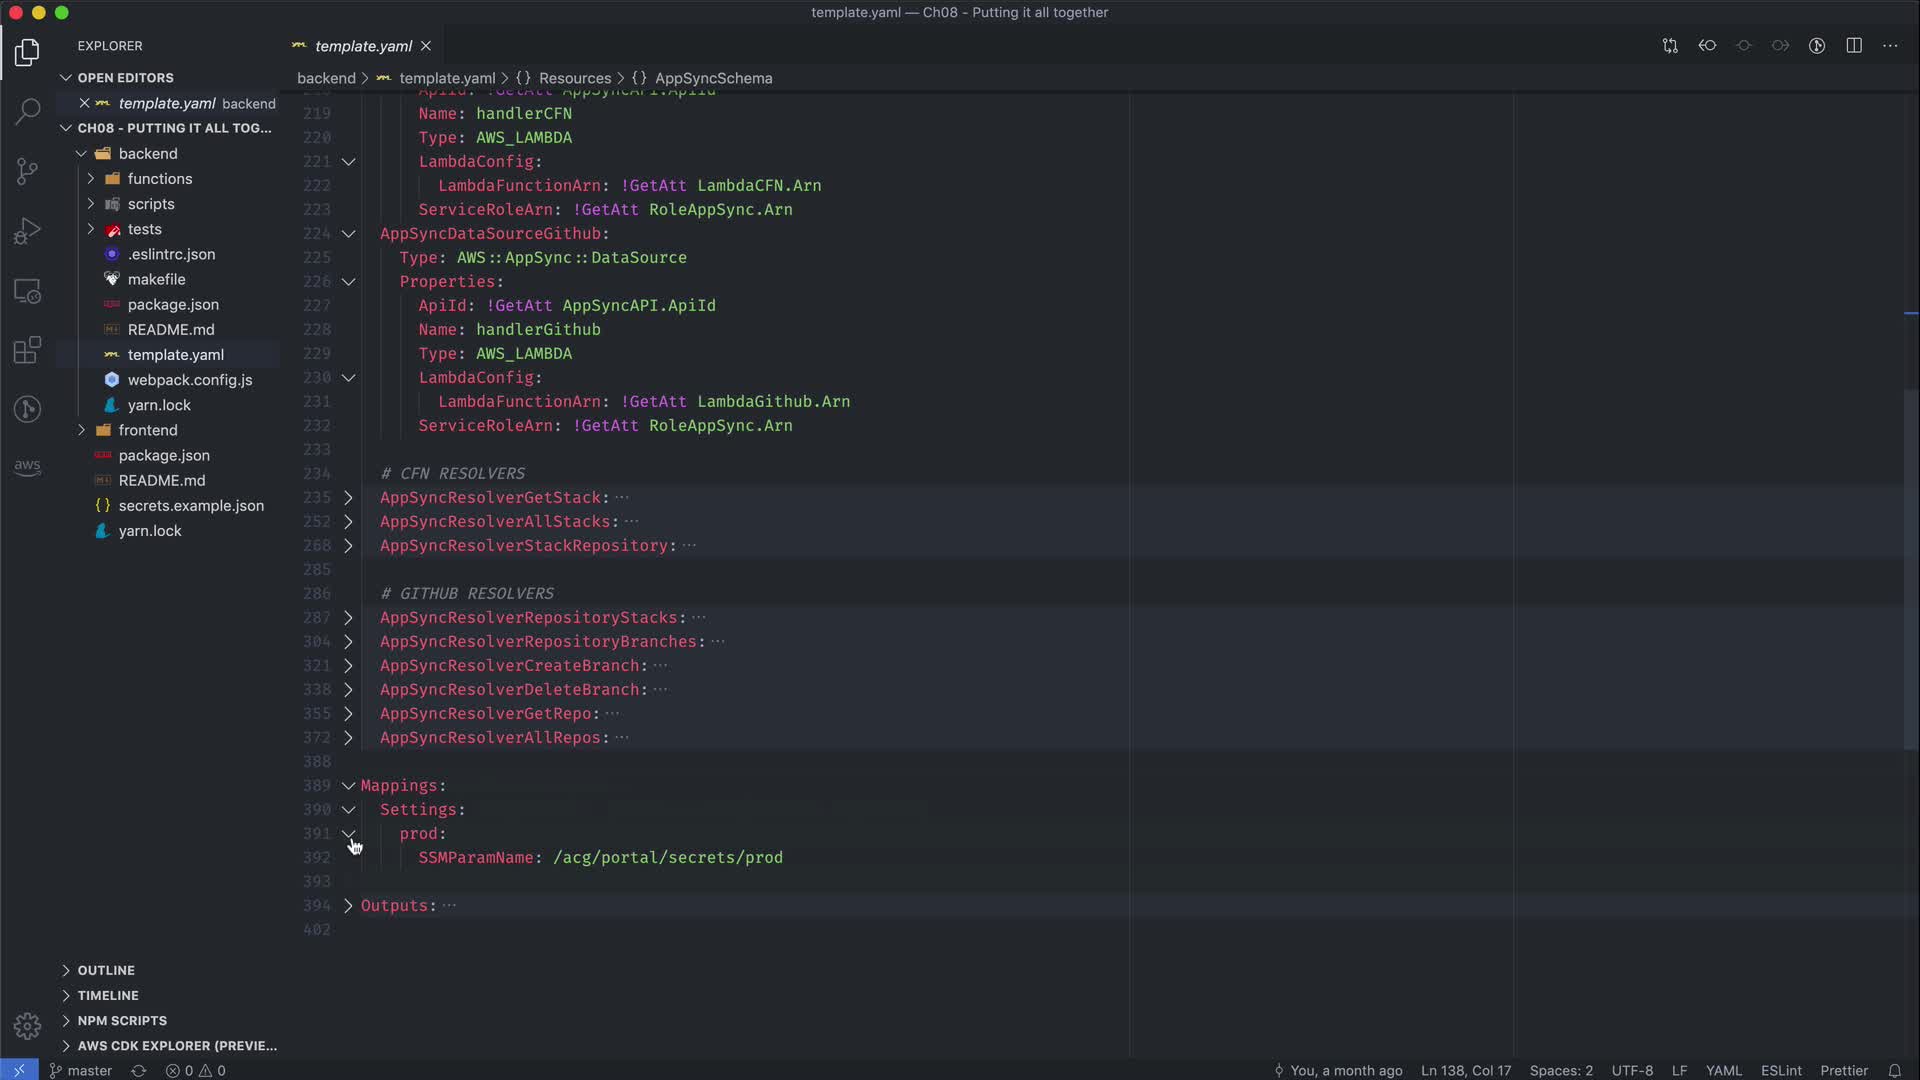The width and height of the screenshot is (1920, 1080).
Task: Open the Run and Debug view
Action: pyautogui.click(x=27, y=231)
